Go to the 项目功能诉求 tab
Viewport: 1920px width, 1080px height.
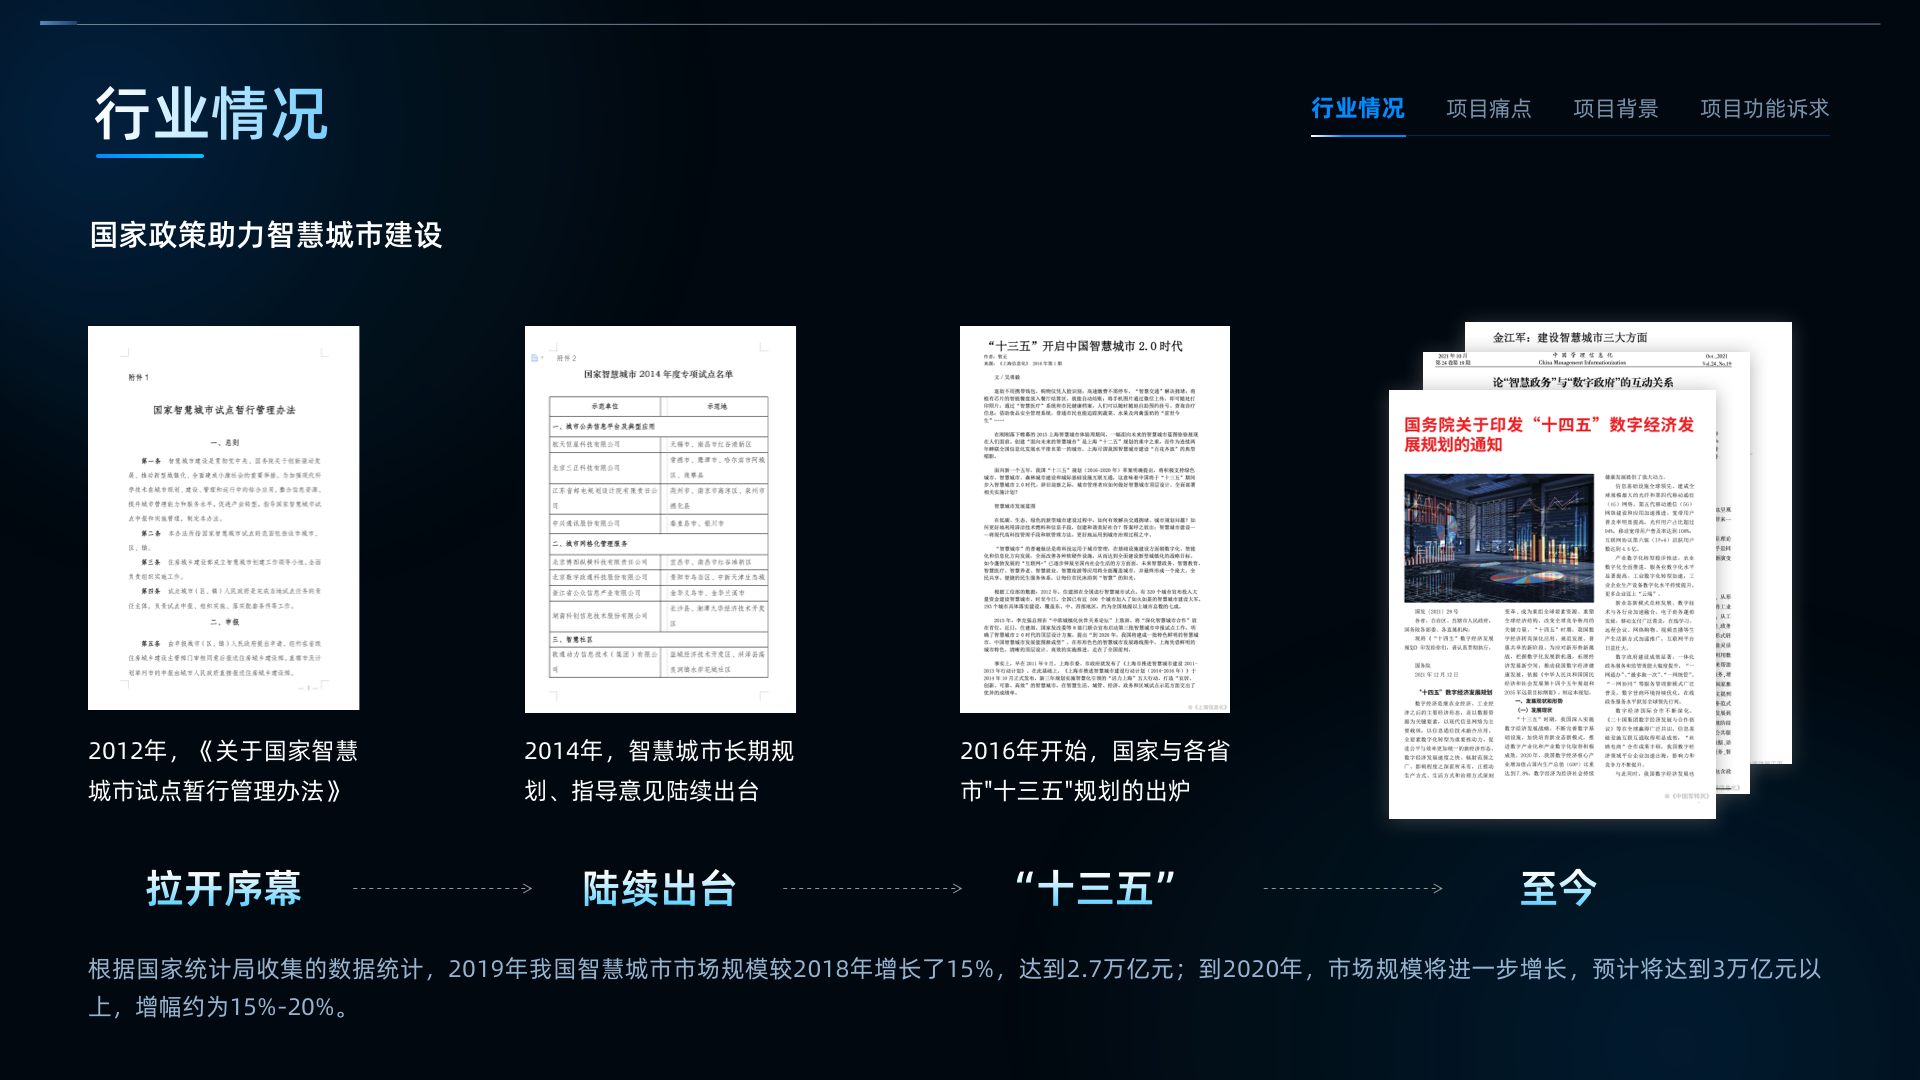pyautogui.click(x=1764, y=108)
